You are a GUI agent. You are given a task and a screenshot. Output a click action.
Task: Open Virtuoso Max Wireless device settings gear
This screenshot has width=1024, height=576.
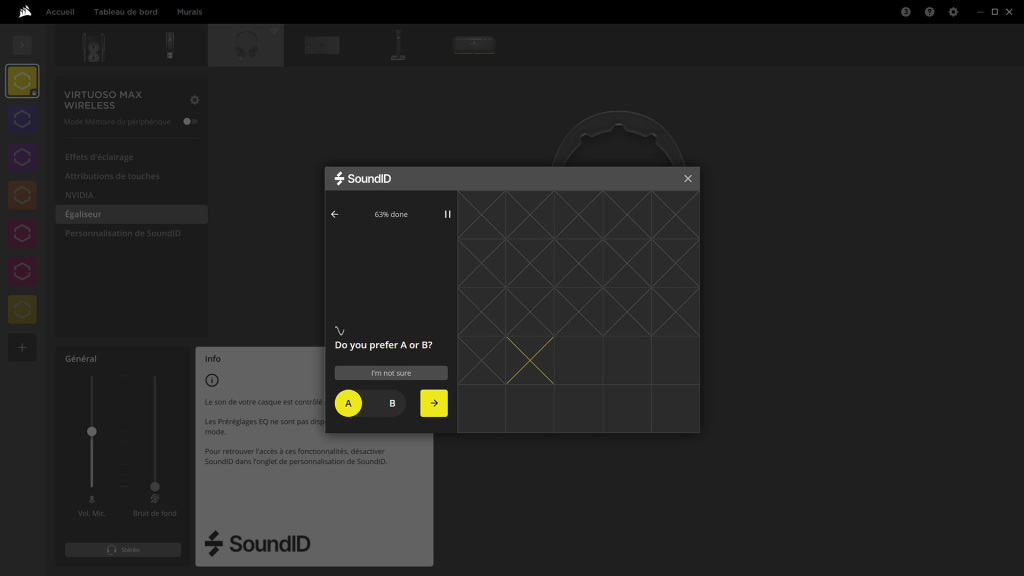point(195,100)
